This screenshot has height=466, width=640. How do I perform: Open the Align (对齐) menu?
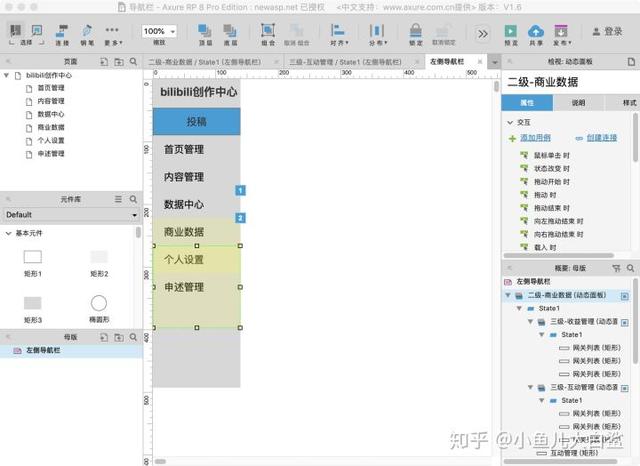[x=339, y=34]
